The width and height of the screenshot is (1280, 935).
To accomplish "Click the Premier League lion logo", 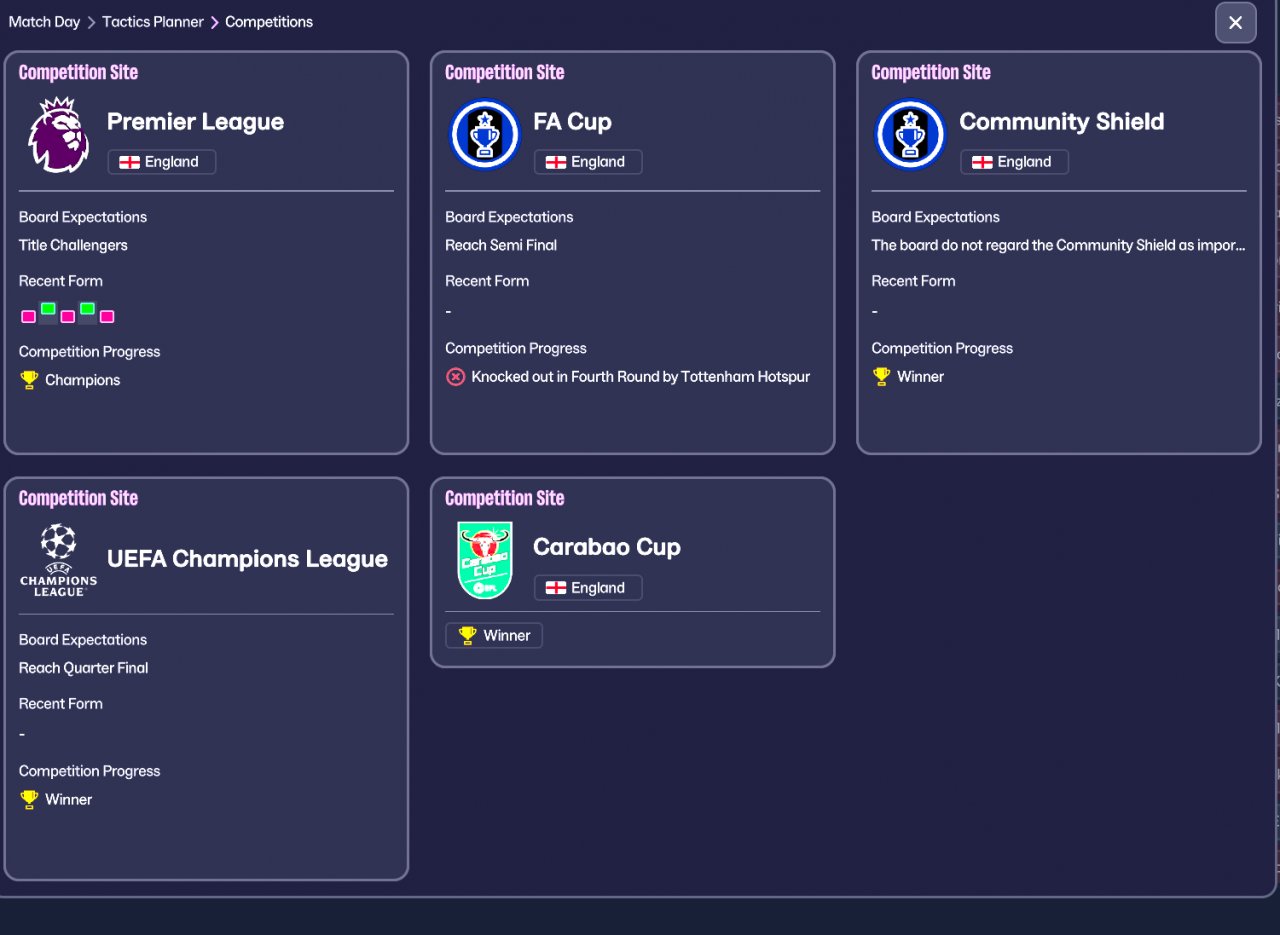I will click(58, 135).
